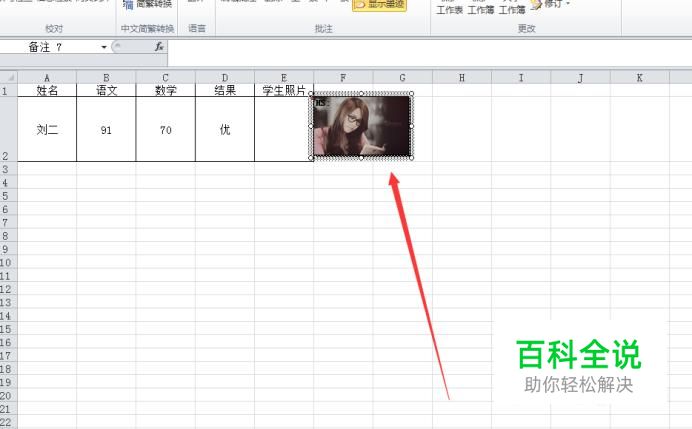This screenshot has height=429, width=692.
Task: Select column C header
Action: pos(165,78)
